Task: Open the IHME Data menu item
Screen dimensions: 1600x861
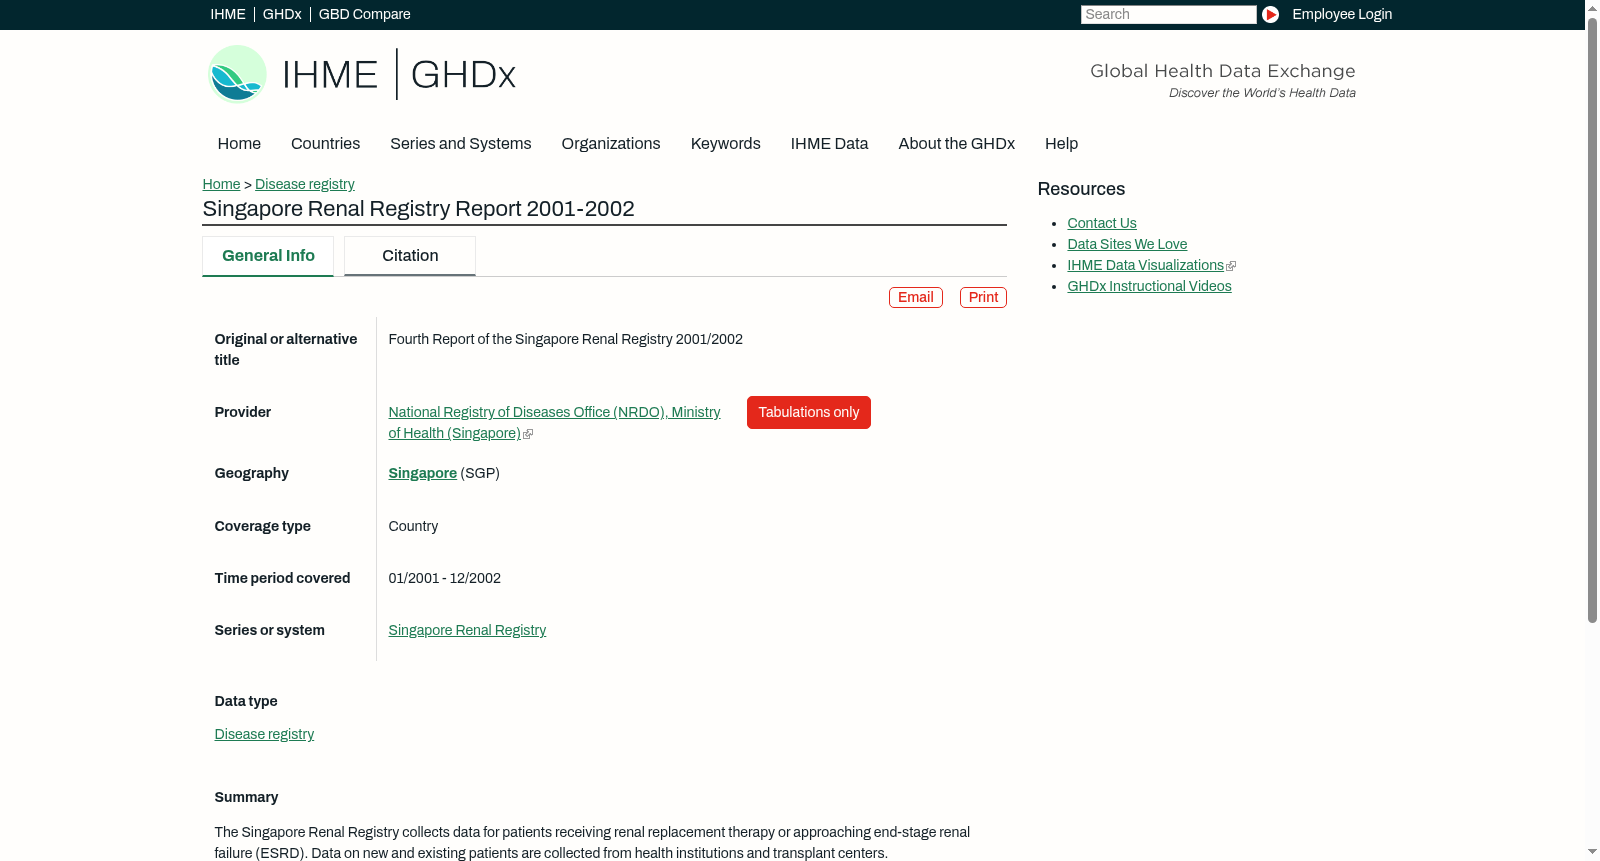Action: [x=829, y=144]
